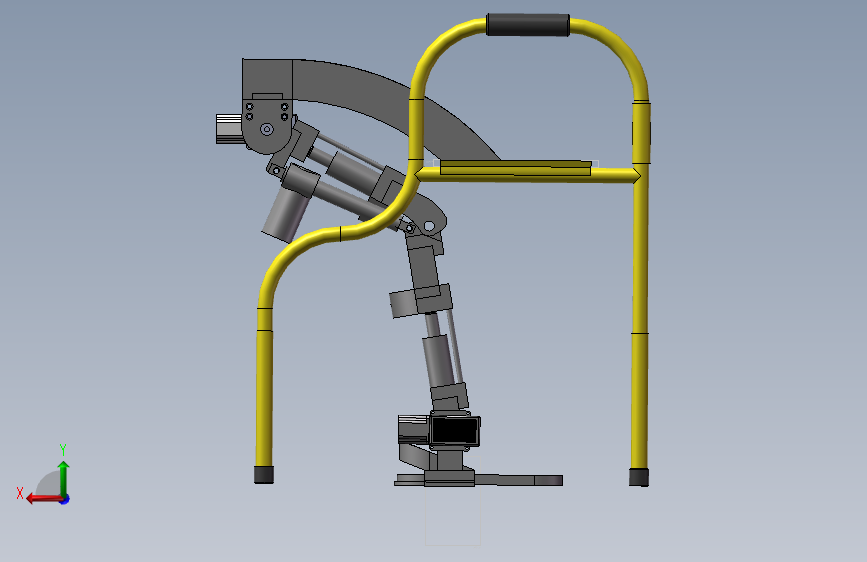Select the gray foot plate at the bottom
Screen dimensions: 867x562
[x=479, y=480]
